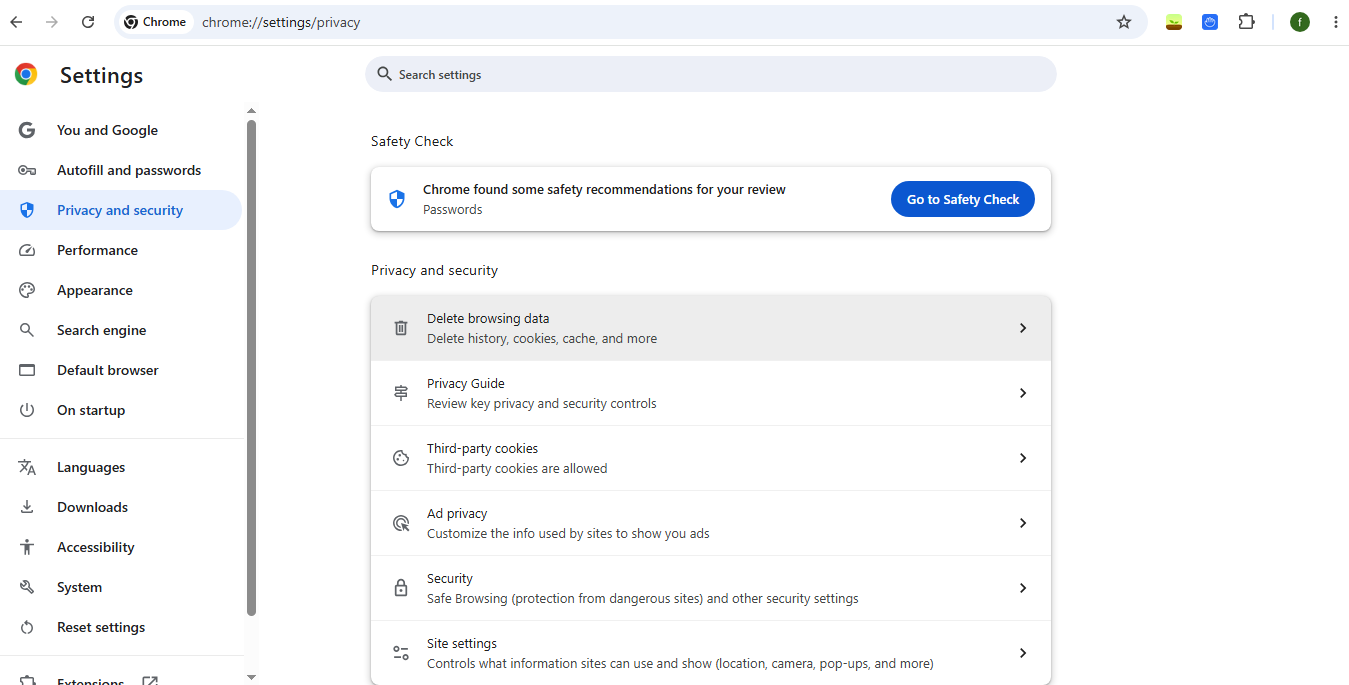Click the cookie icon on Third-party cookies
Screen dimensions: 1349x685
(x=401, y=458)
